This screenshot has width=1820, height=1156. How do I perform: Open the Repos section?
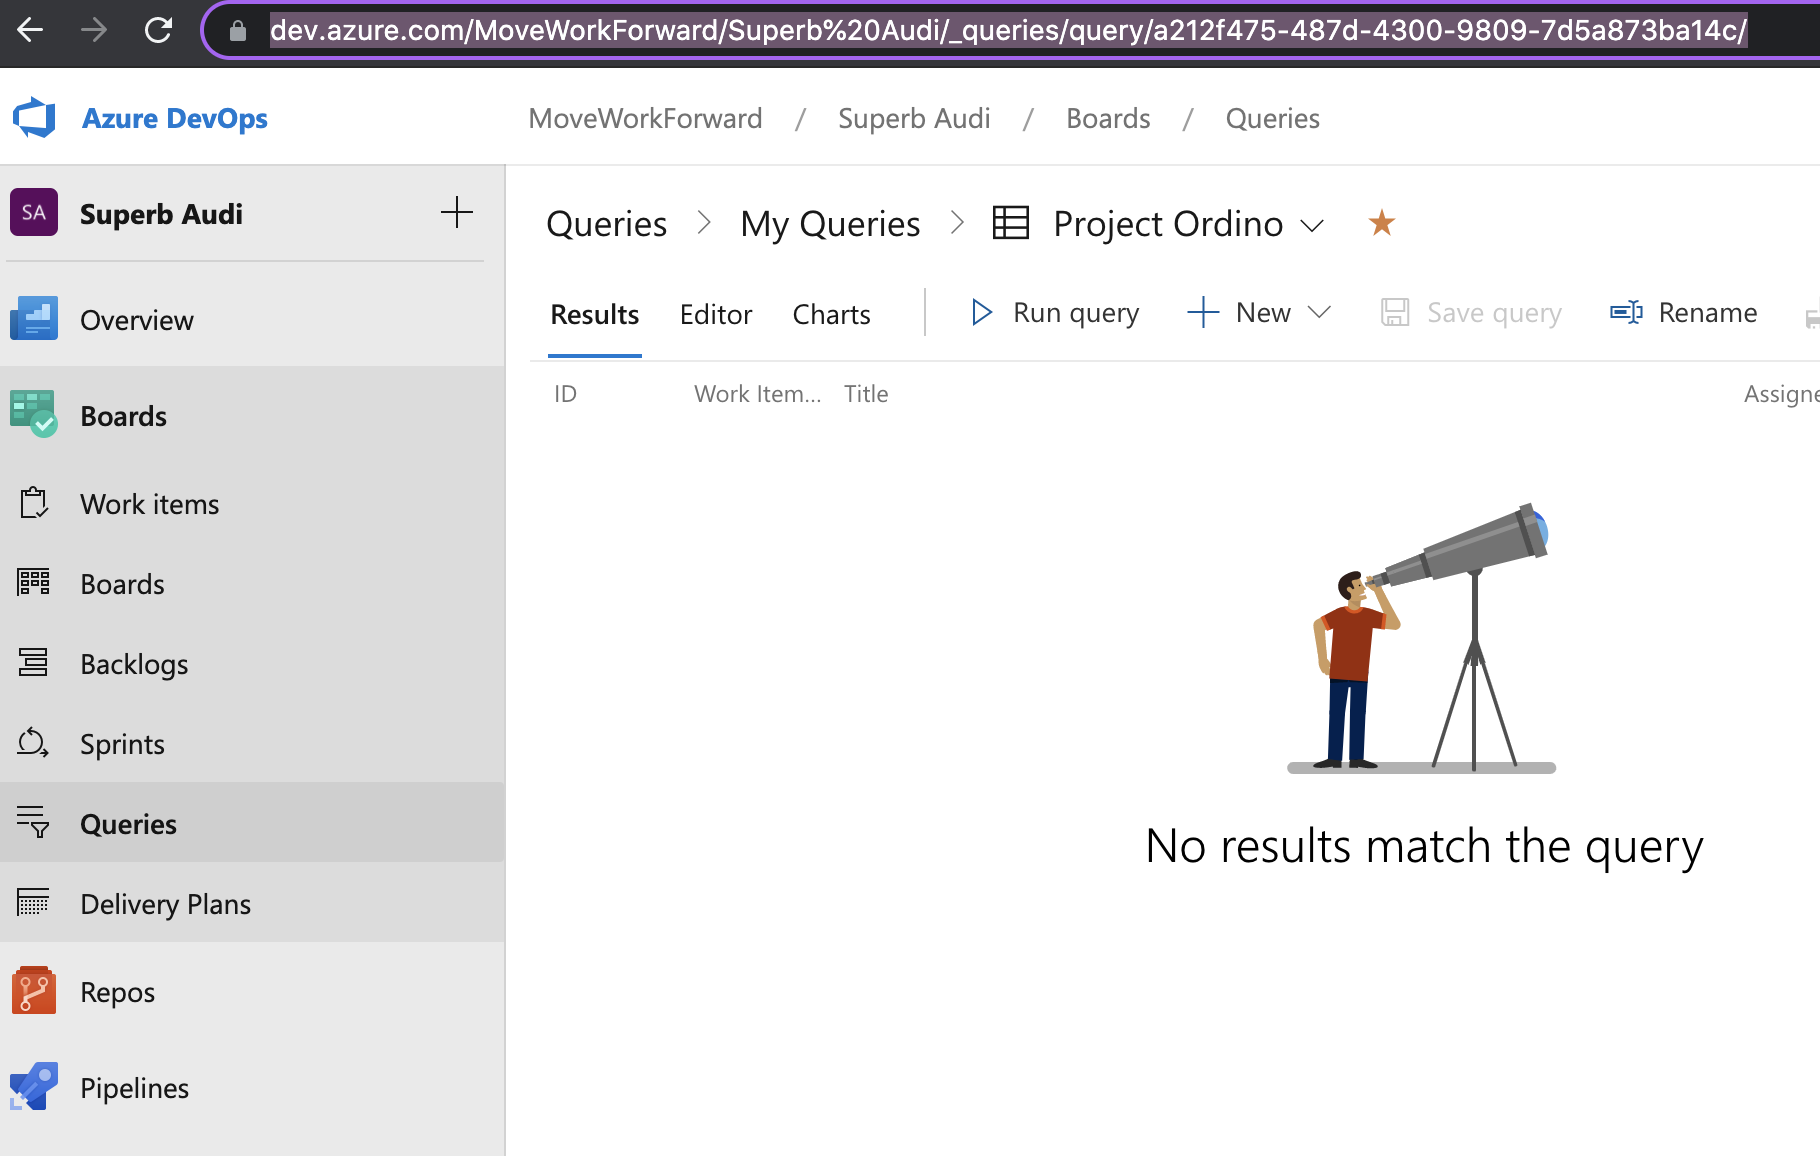coord(117,992)
